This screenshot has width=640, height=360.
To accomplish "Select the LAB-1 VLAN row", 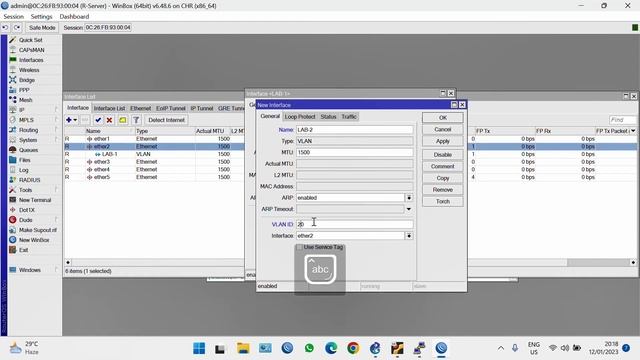I will pyautogui.click(x=154, y=154).
